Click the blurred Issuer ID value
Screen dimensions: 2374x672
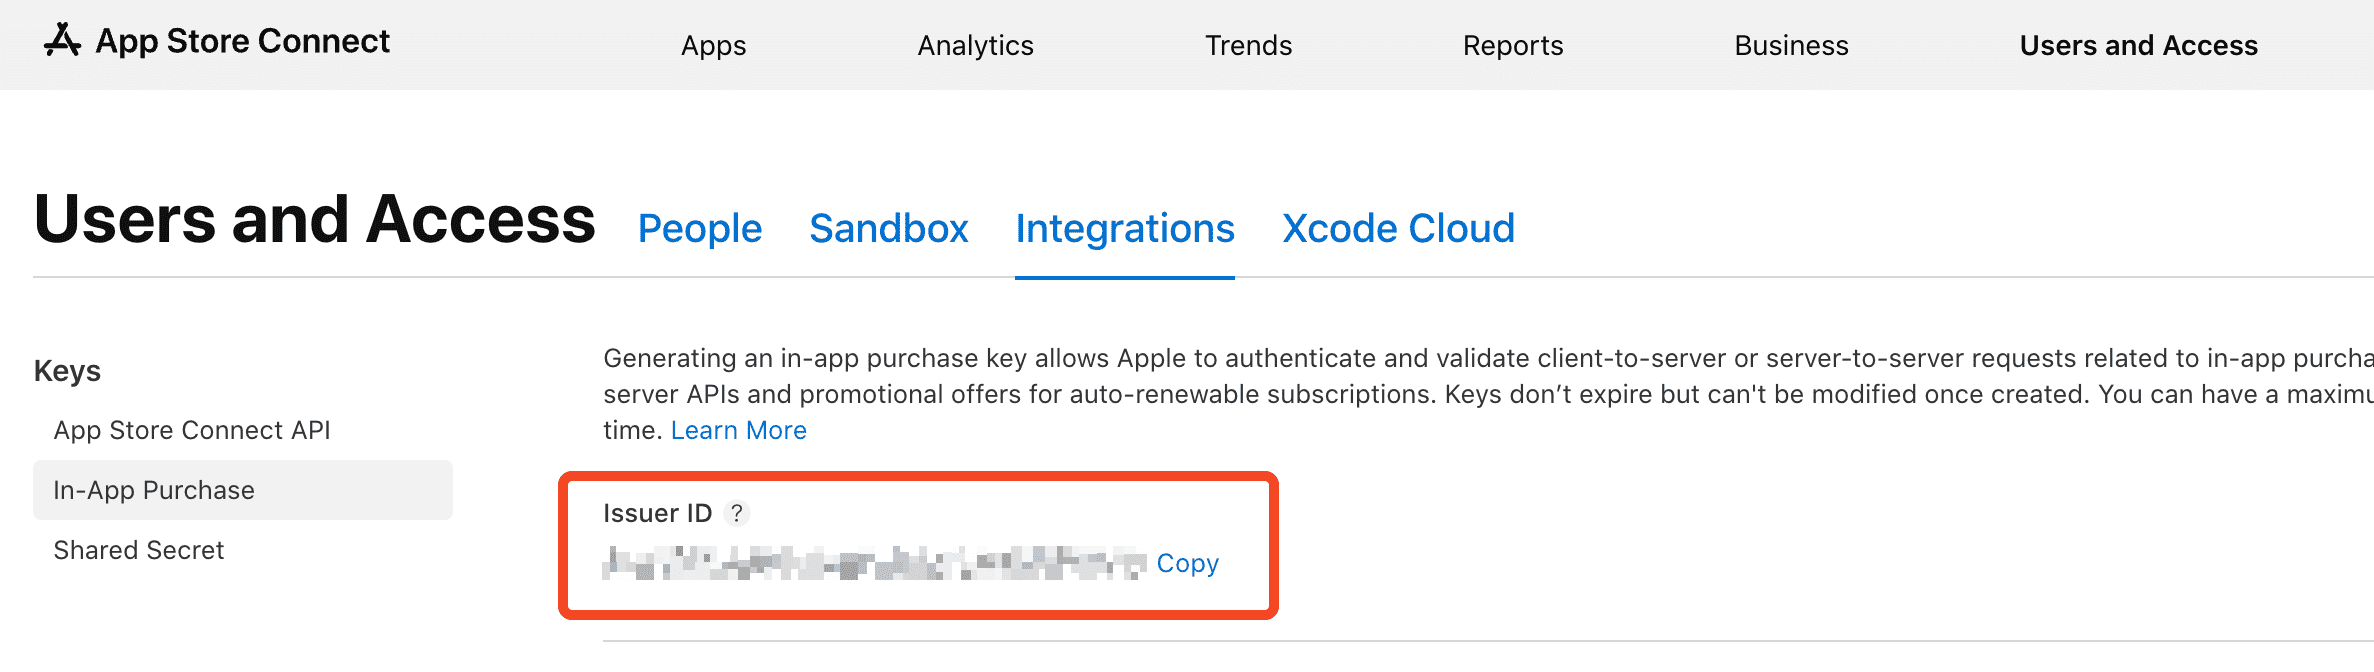(x=874, y=563)
